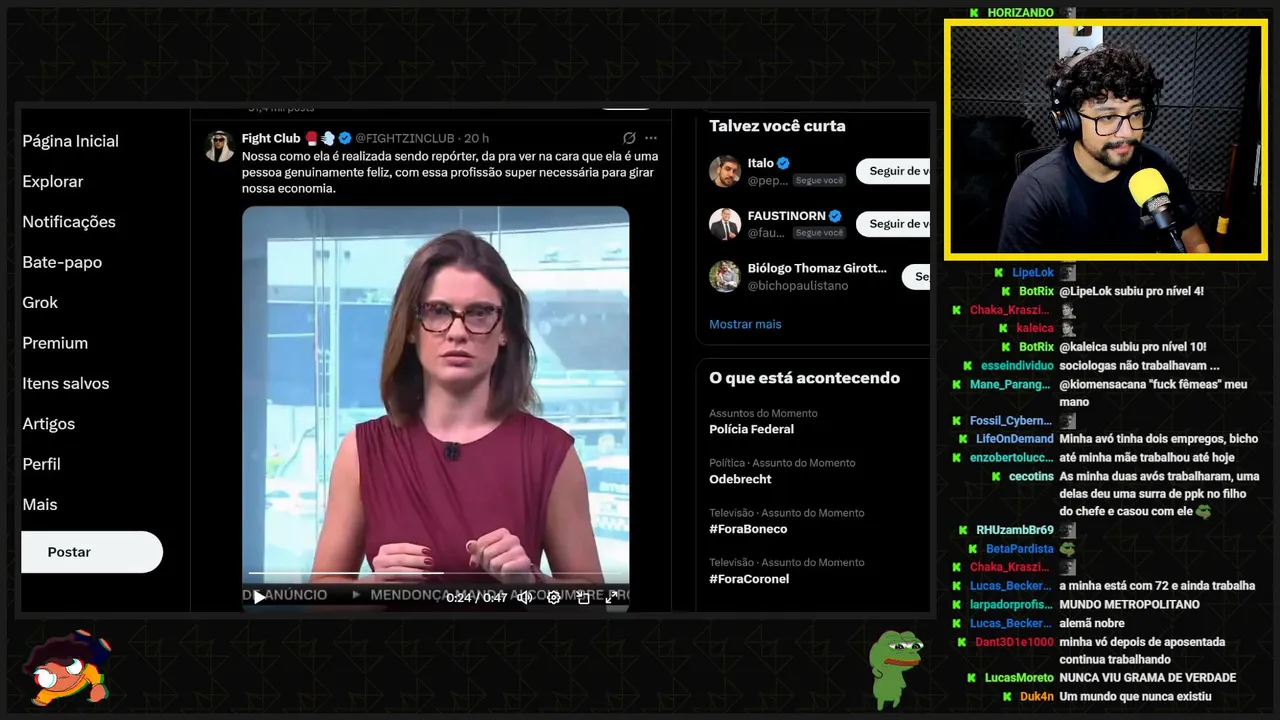Click chat username BetaPardista

click(1020, 549)
